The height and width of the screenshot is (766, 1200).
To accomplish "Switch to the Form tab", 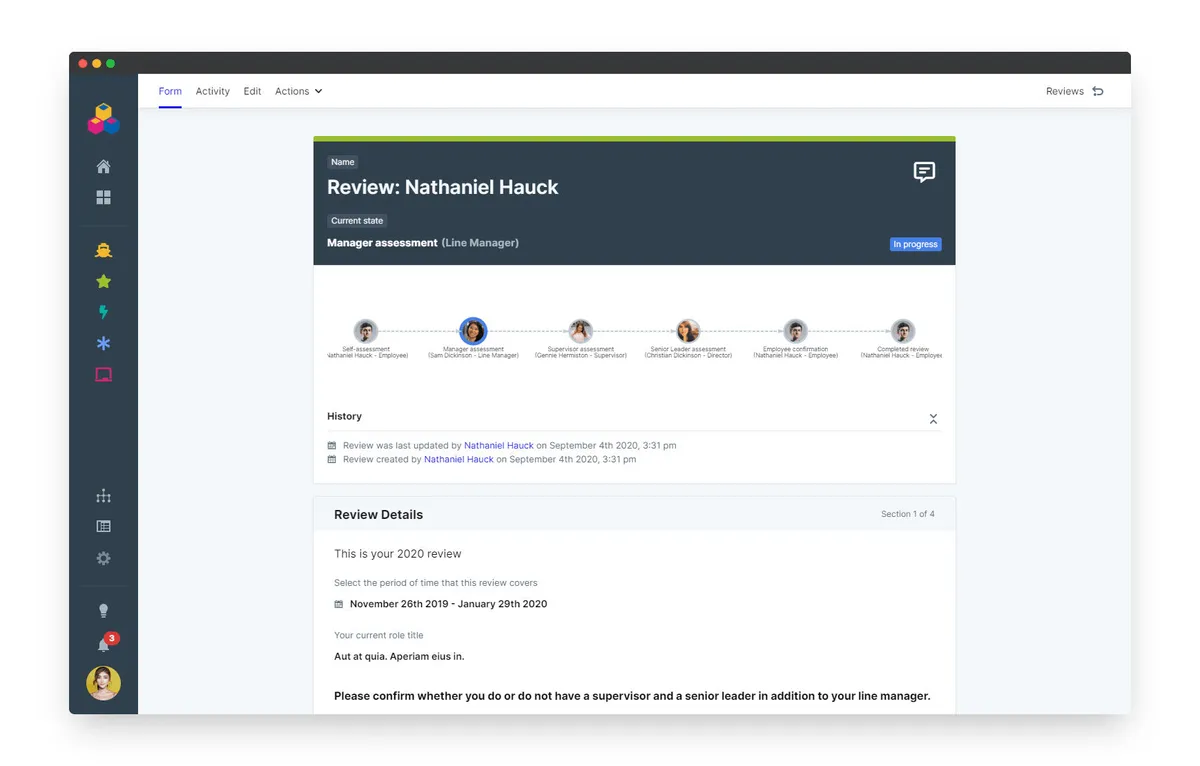I will pyautogui.click(x=170, y=91).
